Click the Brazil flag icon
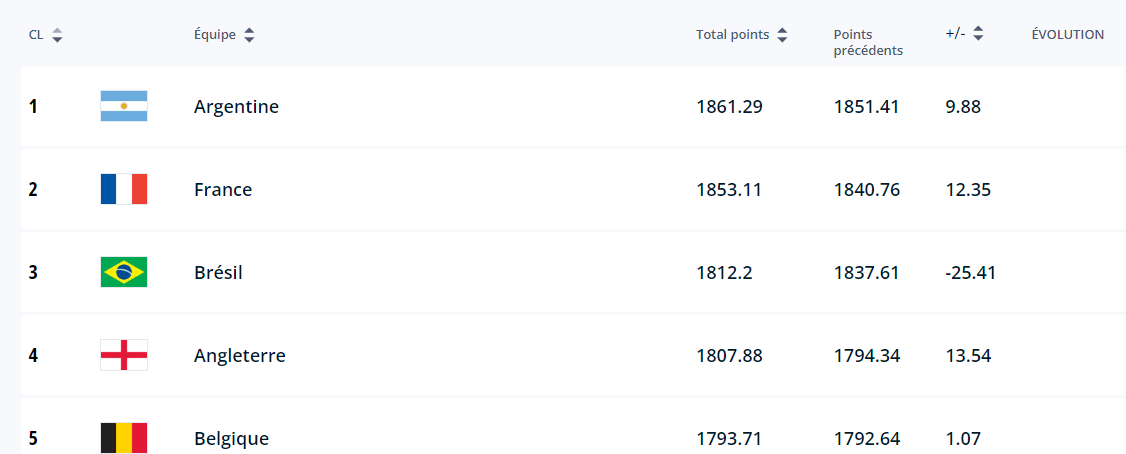This screenshot has height=454, width=1126. tap(124, 272)
